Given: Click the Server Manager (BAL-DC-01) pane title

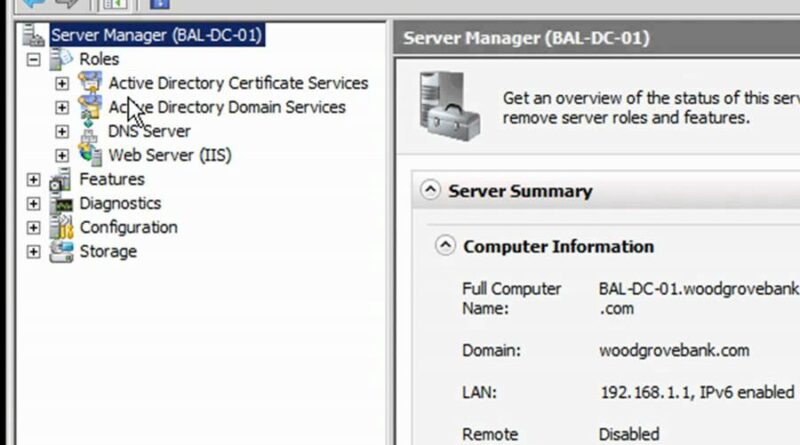Looking at the screenshot, I should tap(527, 38).
